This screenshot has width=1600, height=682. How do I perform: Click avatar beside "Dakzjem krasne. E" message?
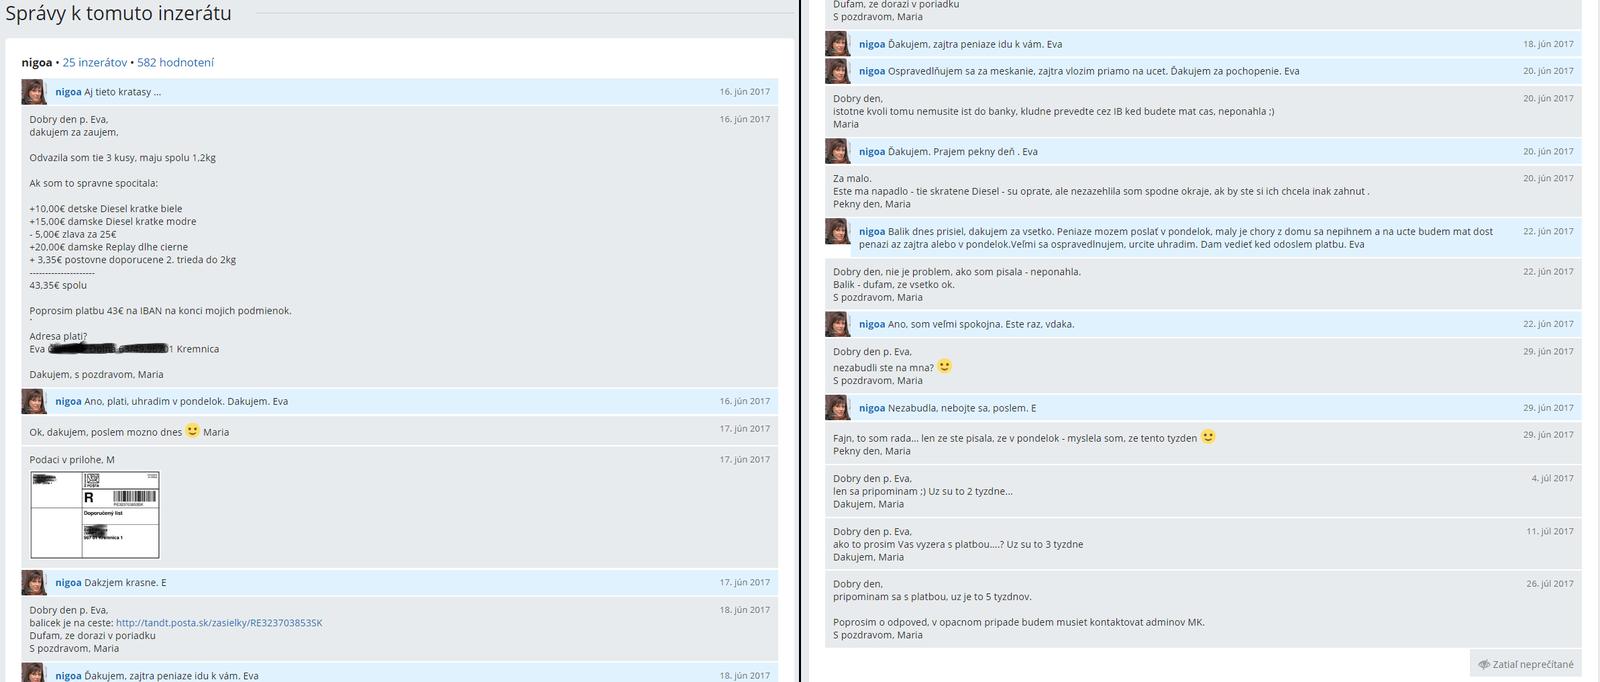point(34,583)
